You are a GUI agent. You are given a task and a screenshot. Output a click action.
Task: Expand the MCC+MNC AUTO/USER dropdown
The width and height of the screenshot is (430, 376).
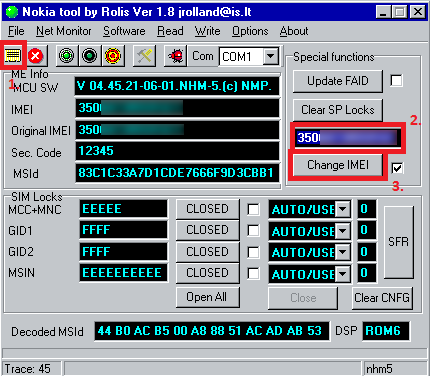coord(342,209)
